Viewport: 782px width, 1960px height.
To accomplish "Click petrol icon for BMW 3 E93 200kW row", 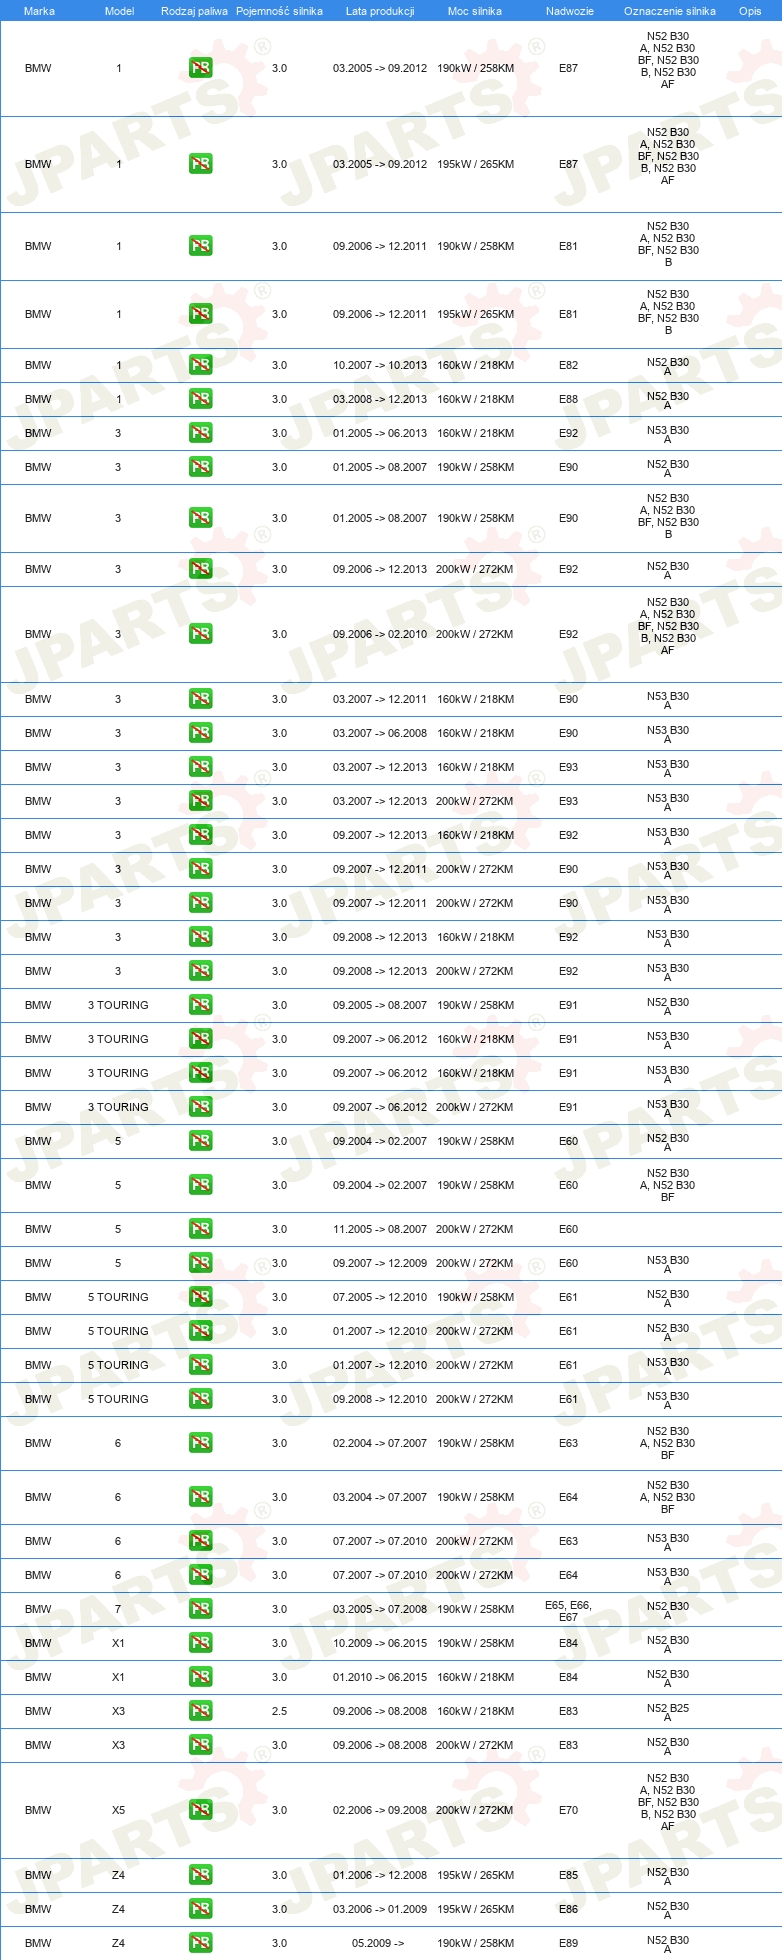I will click(x=200, y=801).
